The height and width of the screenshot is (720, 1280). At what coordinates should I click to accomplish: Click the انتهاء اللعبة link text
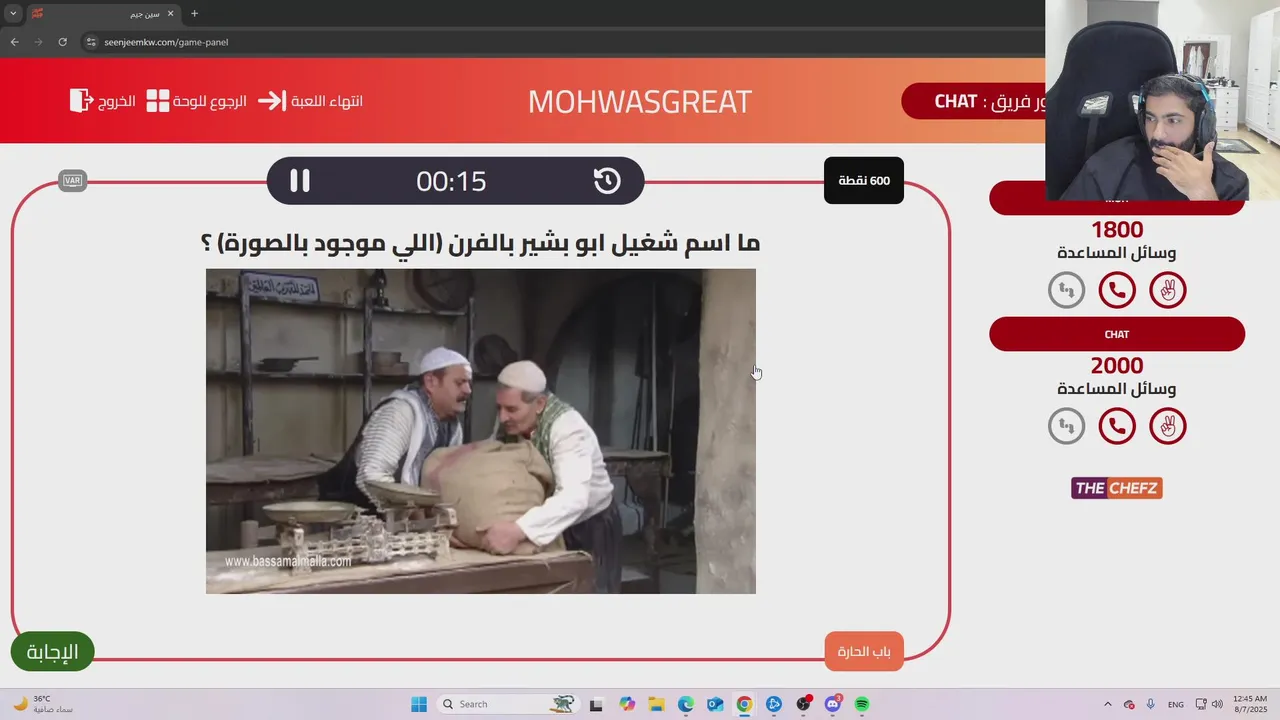[x=326, y=101]
